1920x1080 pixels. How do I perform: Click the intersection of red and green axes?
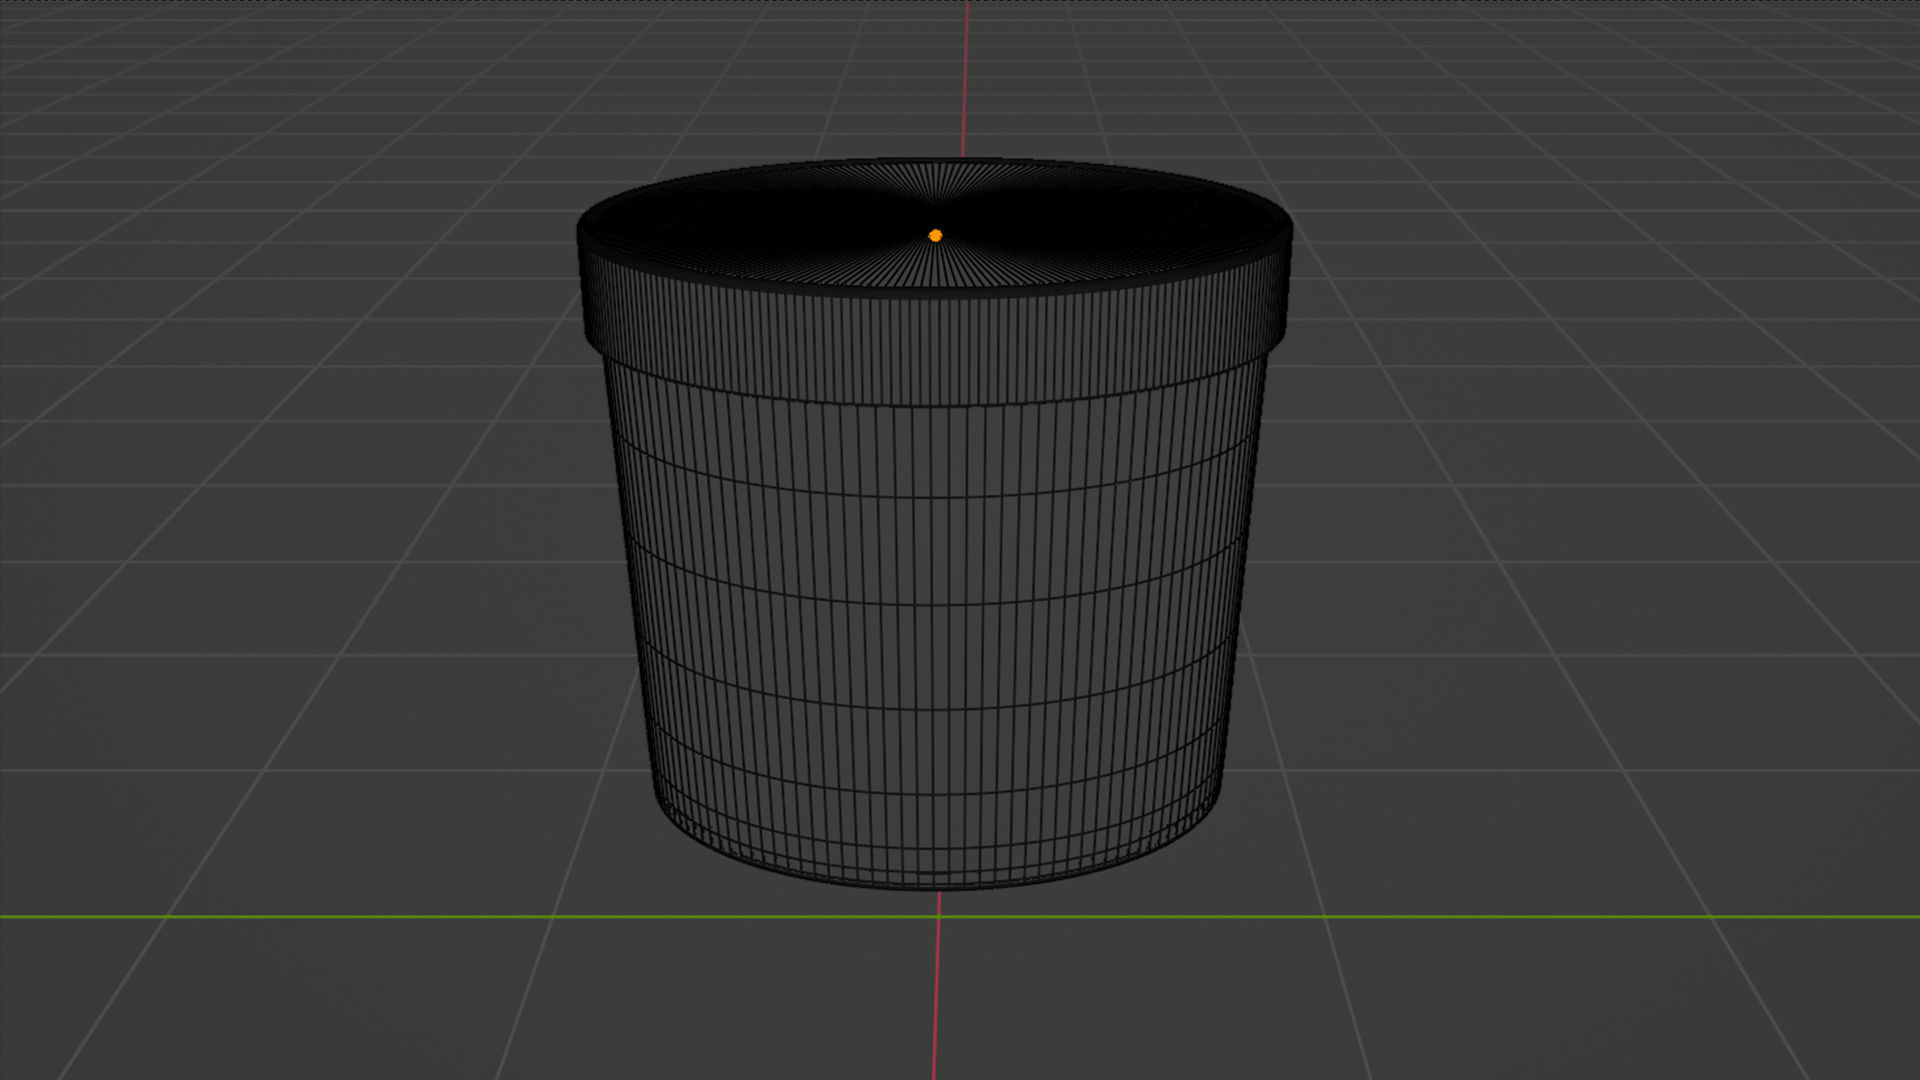(x=938, y=916)
